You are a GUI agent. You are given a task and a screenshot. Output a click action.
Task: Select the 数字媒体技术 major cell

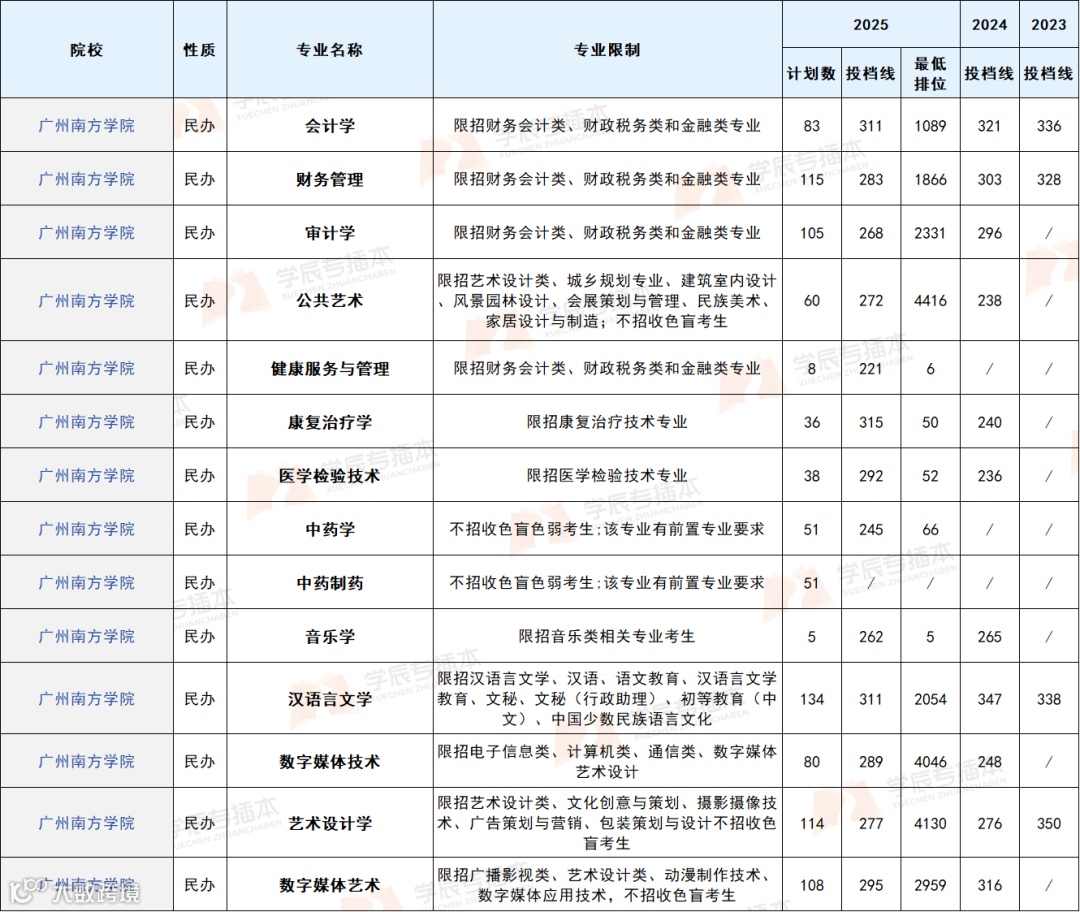[x=330, y=761]
